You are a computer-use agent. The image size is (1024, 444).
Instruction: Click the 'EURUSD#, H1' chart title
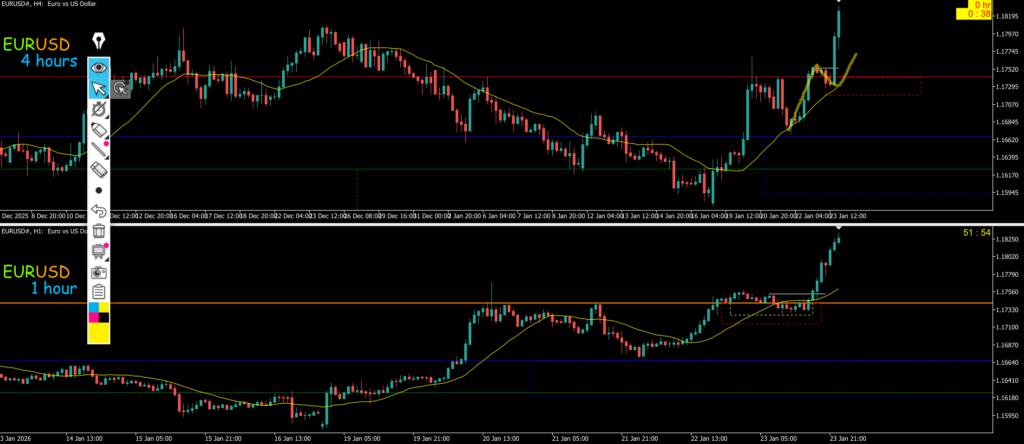(x=48, y=232)
